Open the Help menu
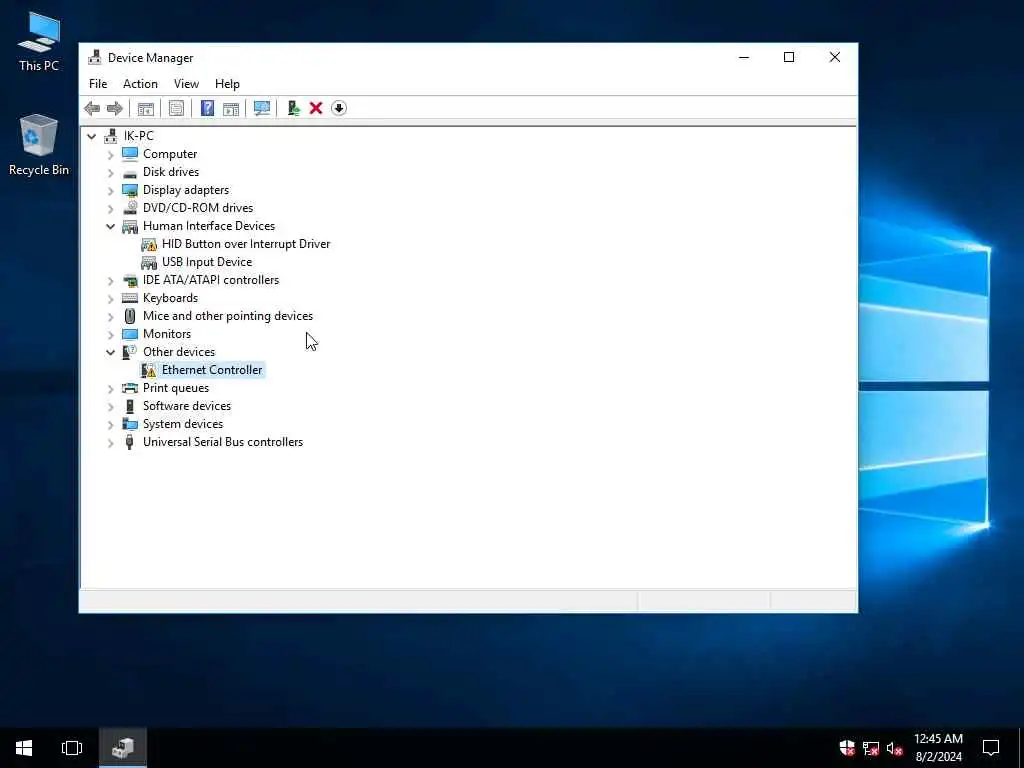The image size is (1024, 768). click(x=227, y=84)
